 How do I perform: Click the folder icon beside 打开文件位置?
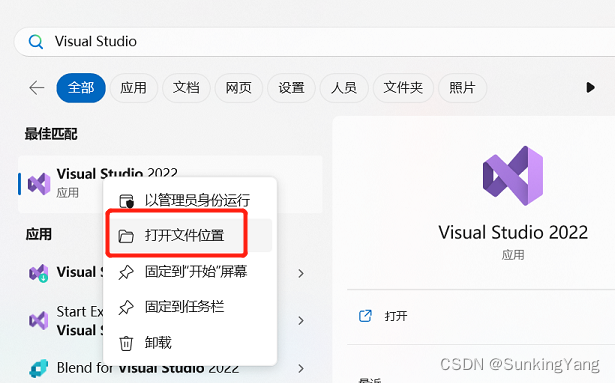click(x=126, y=236)
